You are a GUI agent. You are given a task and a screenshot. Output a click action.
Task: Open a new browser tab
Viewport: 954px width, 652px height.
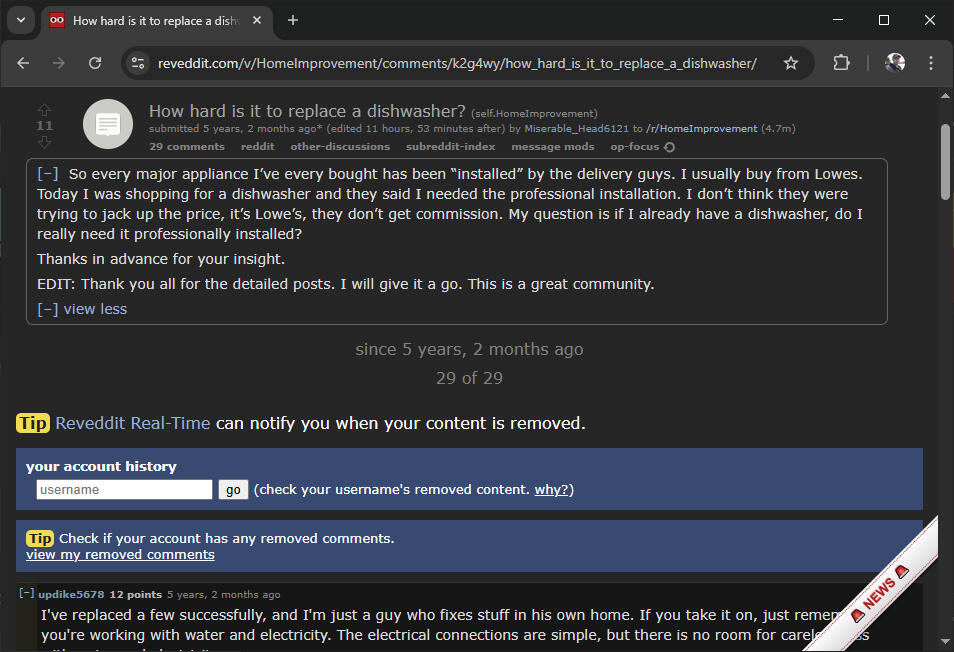293,20
